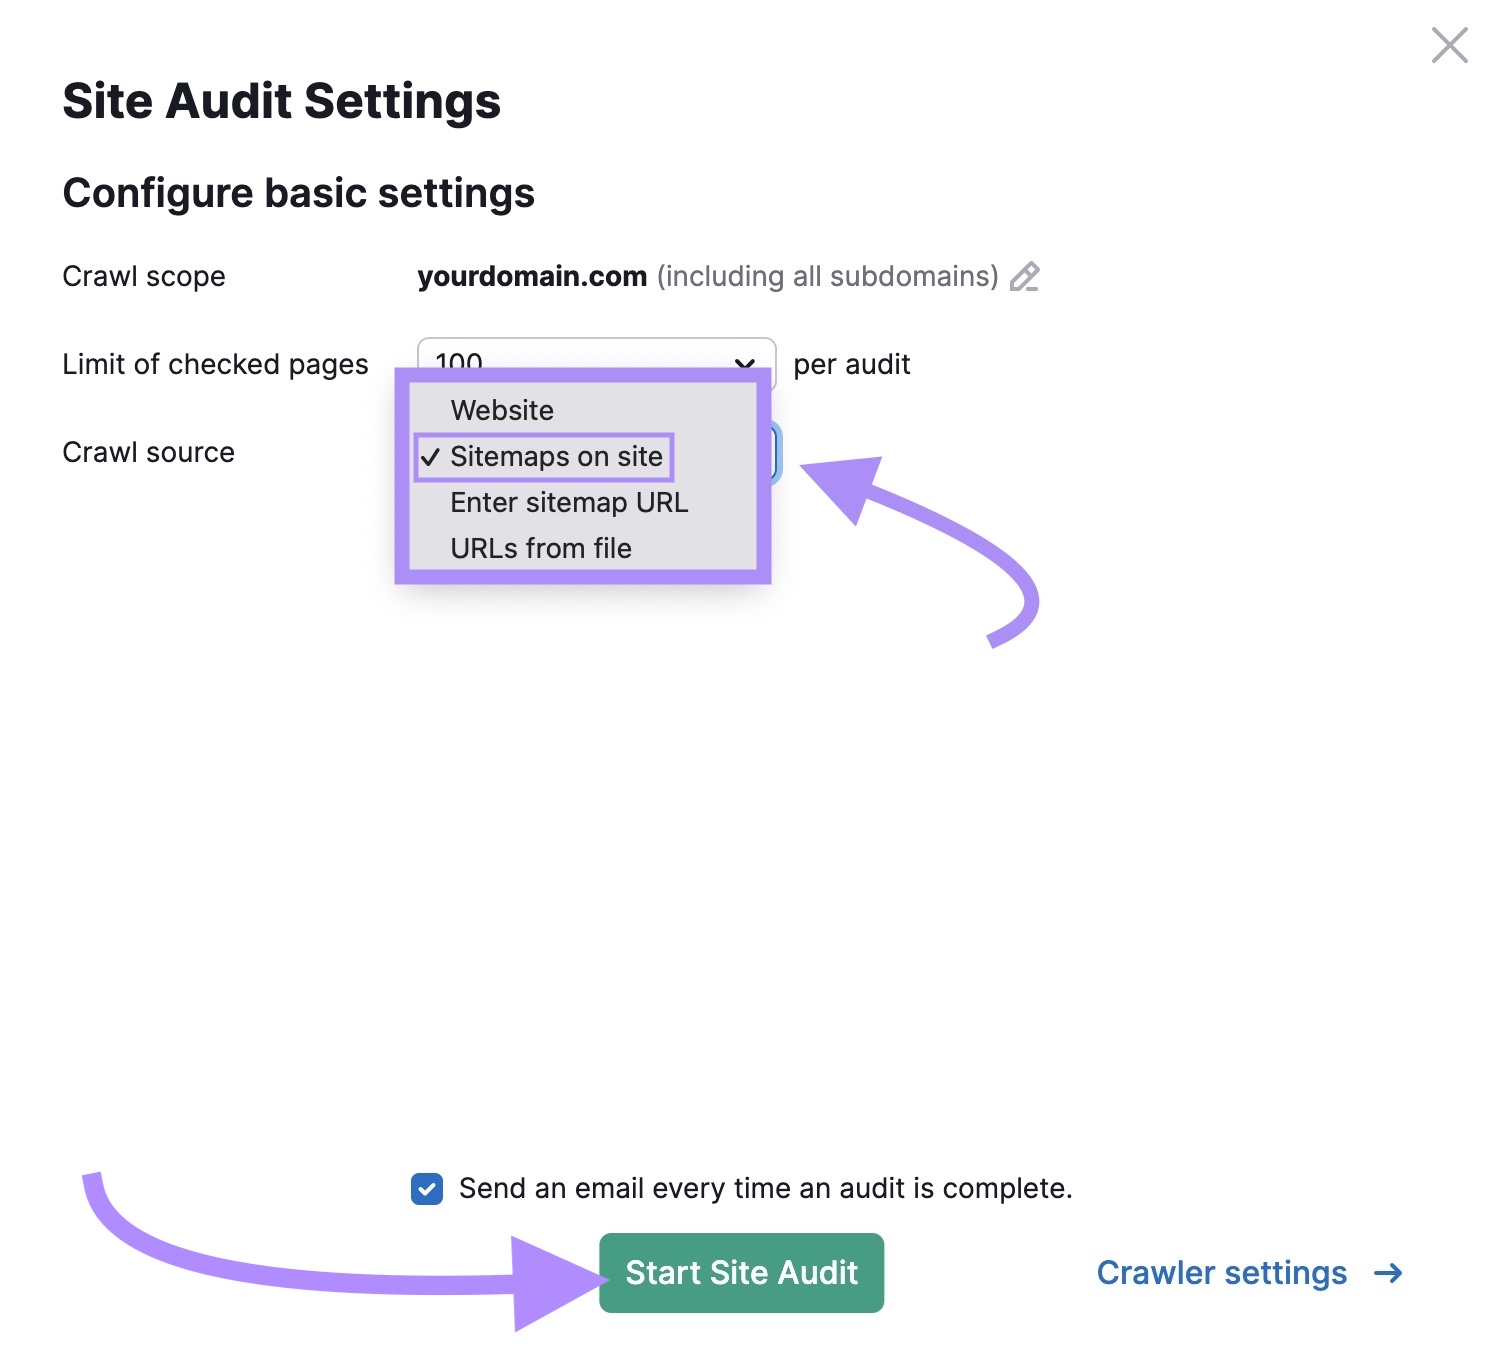Screen dimensions: 1488x1364
Task: Pick Enter sitemap URL from the list
Action: pyautogui.click(x=569, y=502)
